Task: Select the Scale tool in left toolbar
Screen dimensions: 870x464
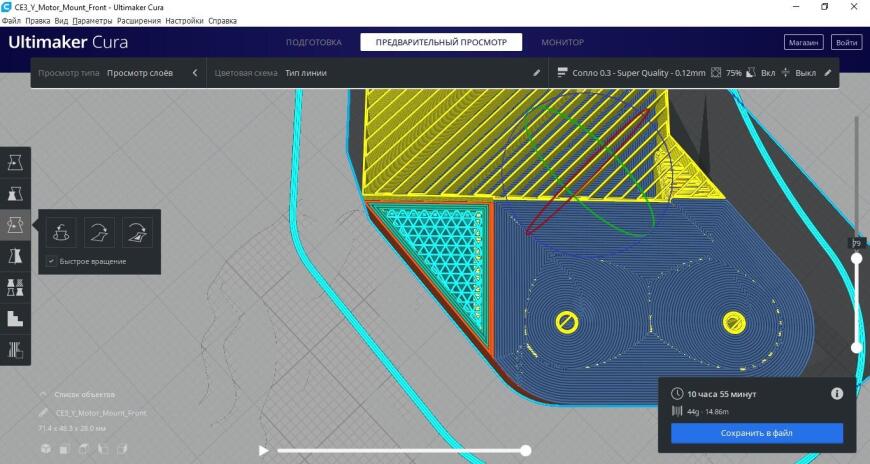Action: (x=15, y=194)
